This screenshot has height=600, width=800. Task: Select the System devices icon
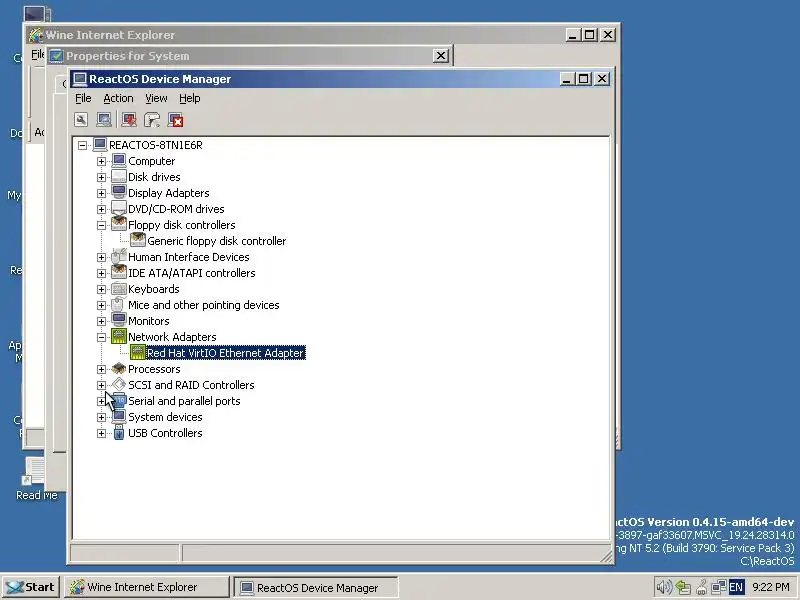(x=118, y=417)
